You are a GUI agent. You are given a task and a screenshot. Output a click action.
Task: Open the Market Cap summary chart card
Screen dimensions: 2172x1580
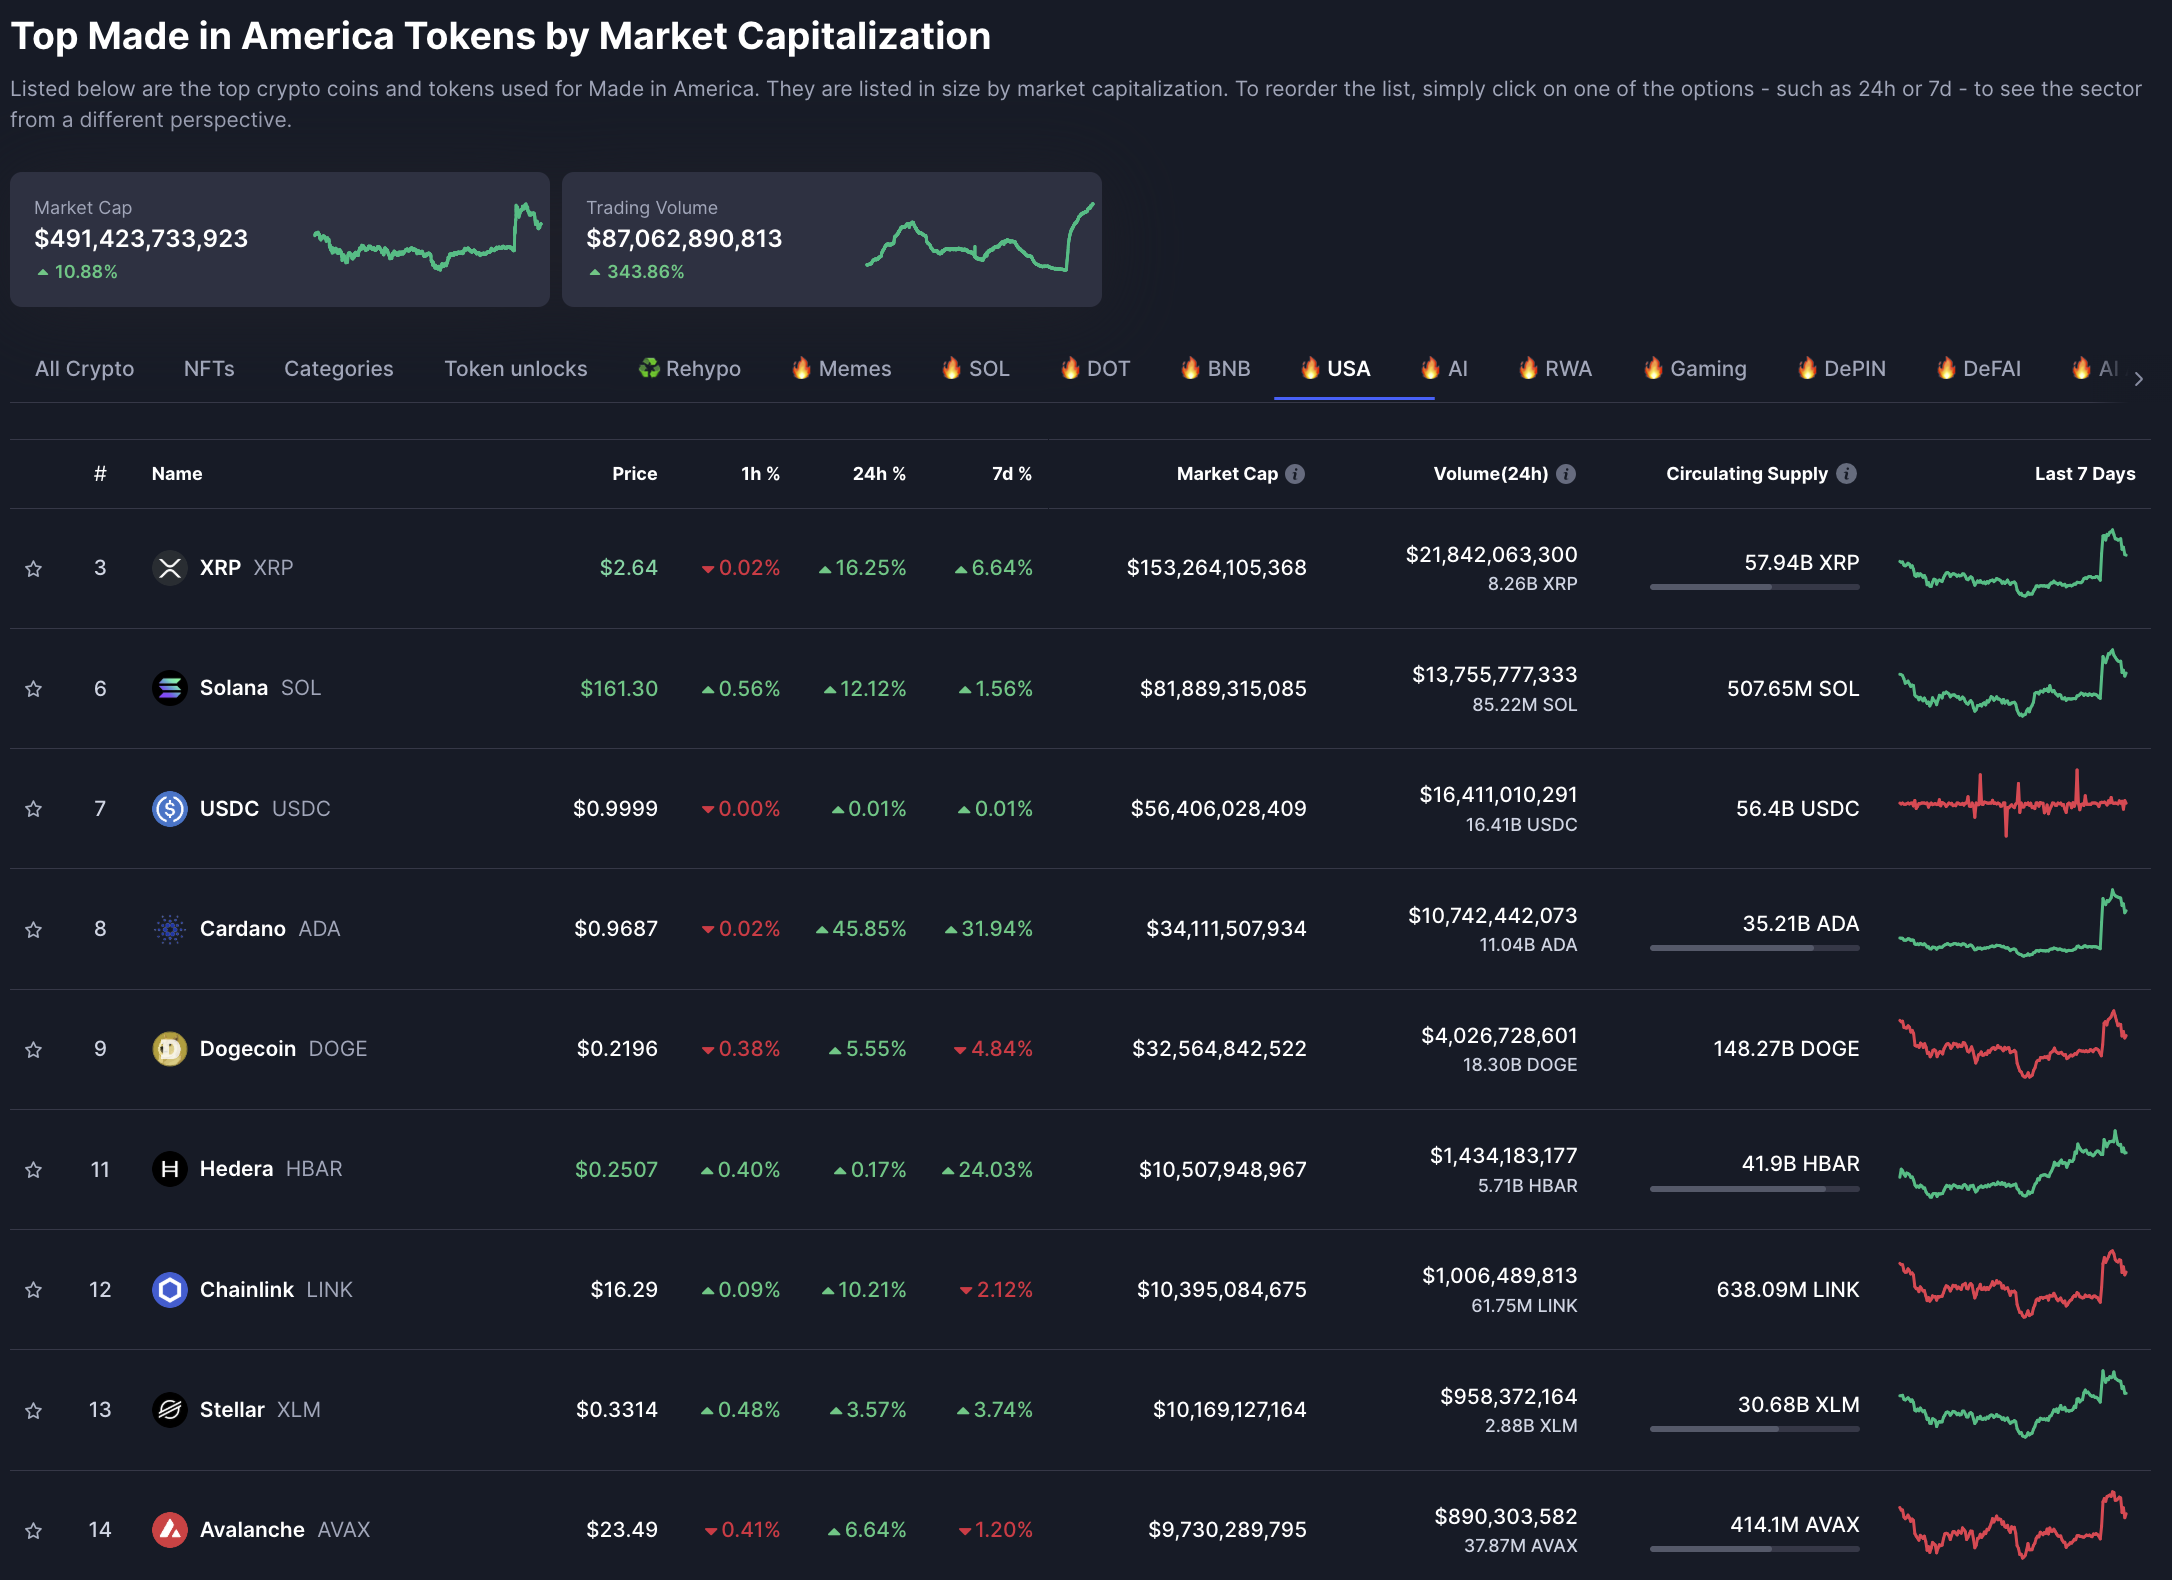pos(280,239)
